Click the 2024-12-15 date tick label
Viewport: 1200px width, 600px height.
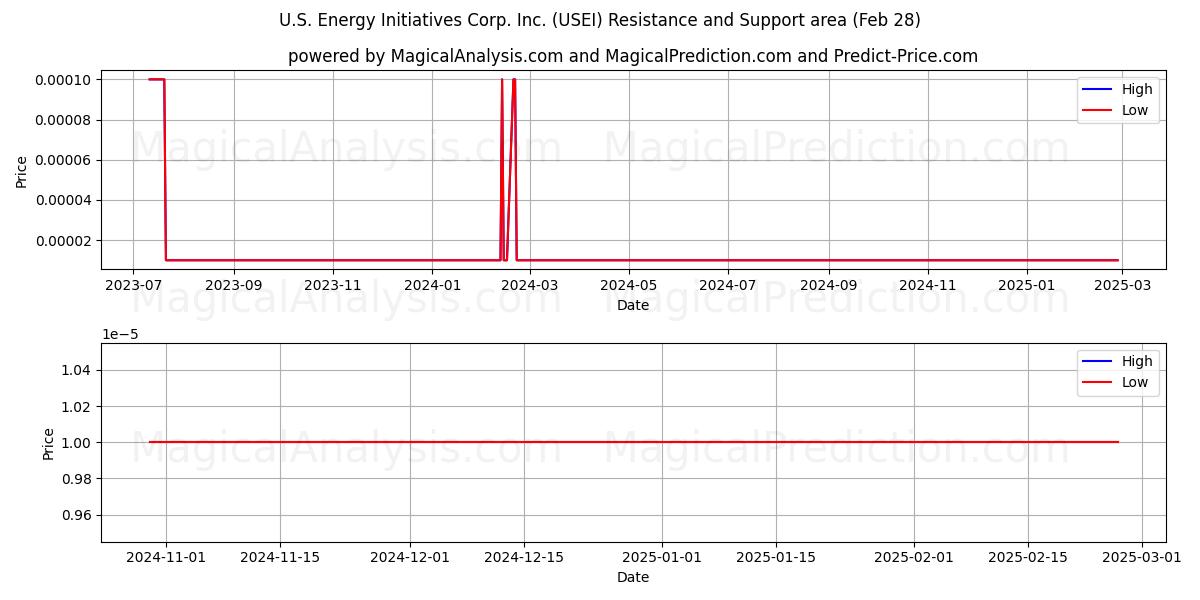524,557
